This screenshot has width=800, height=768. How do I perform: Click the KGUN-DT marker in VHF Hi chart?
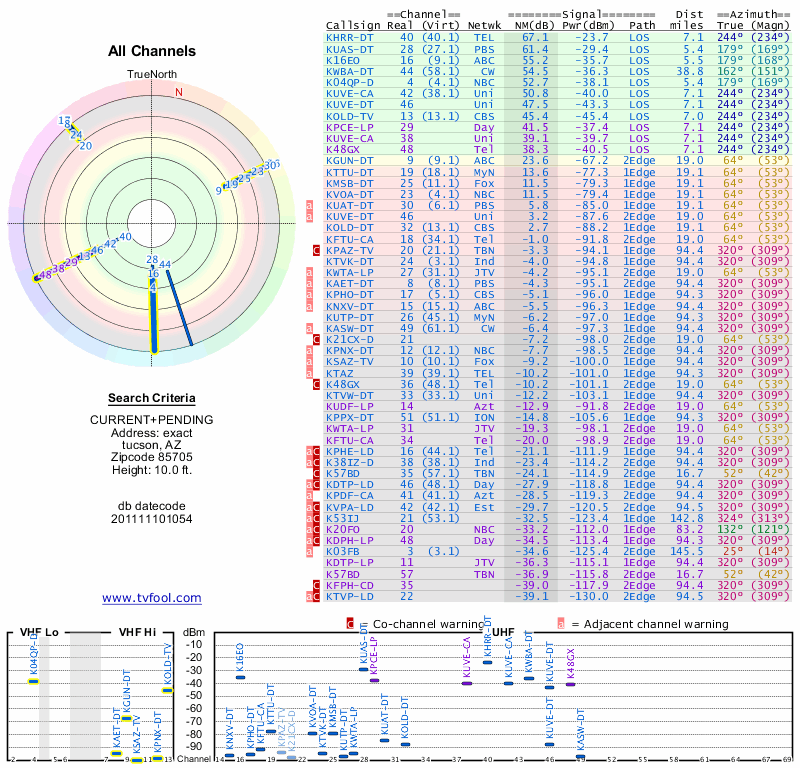pyautogui.click(x=127, y=719)
